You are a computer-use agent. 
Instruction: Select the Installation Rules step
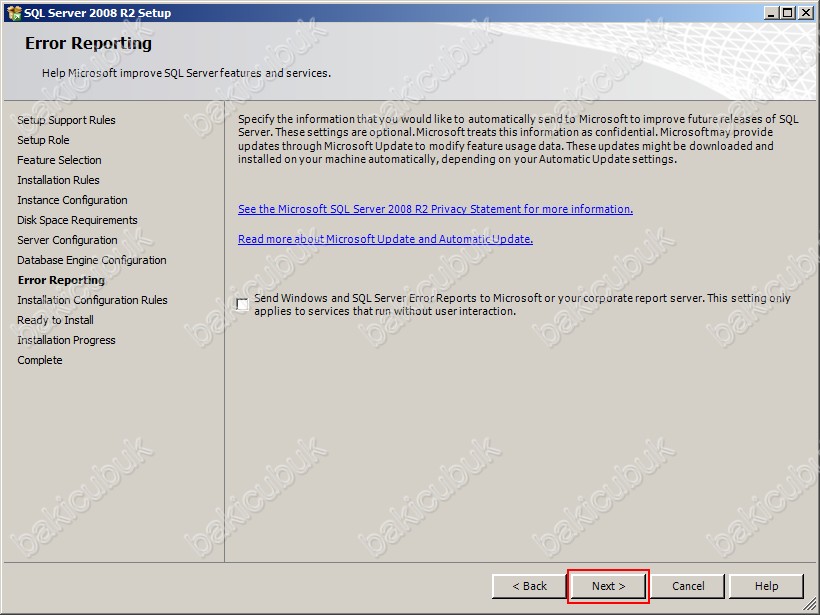[x=58, y=180]
